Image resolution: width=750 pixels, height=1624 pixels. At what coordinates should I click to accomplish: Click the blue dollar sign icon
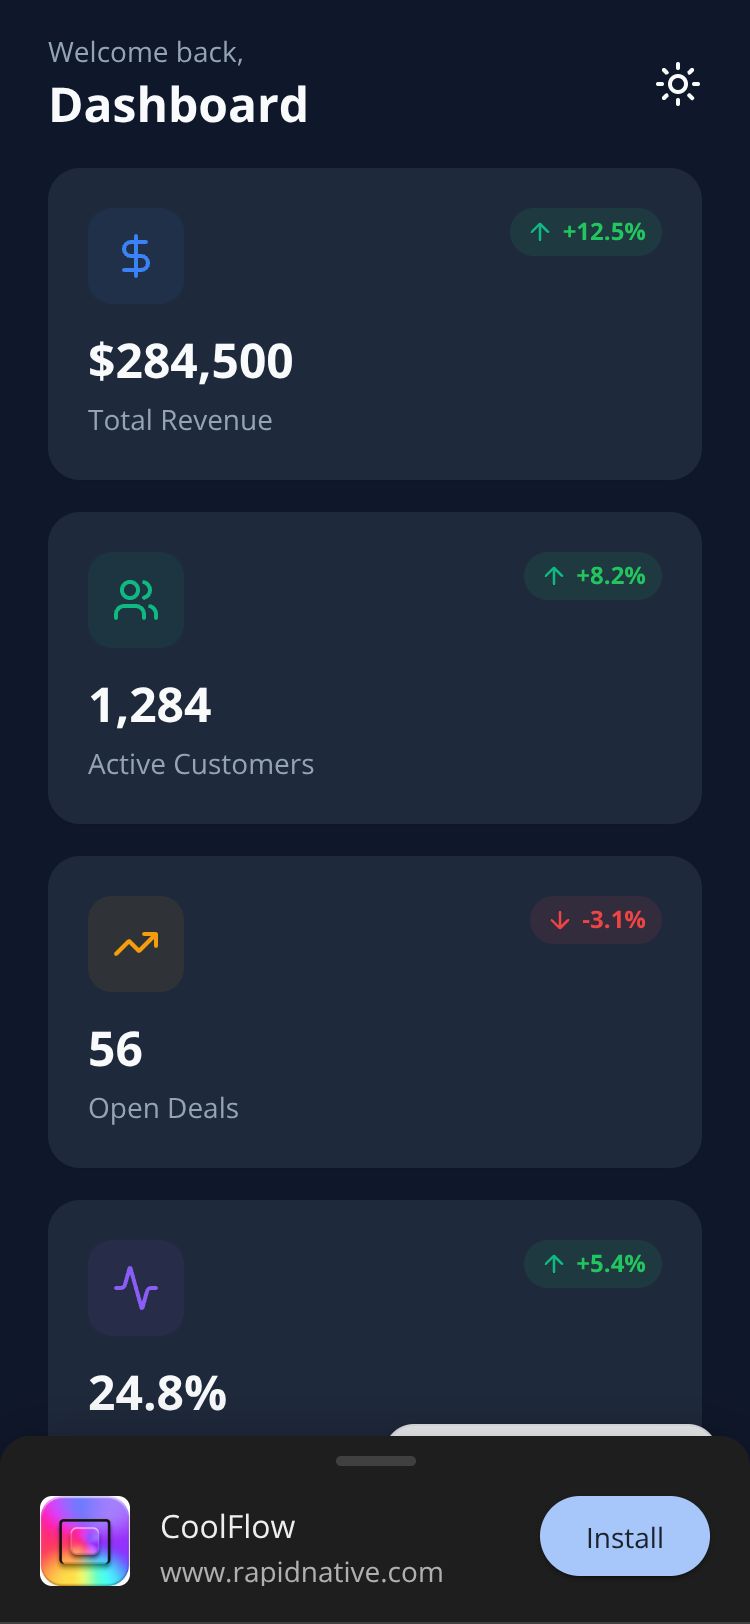pos(136,256)
